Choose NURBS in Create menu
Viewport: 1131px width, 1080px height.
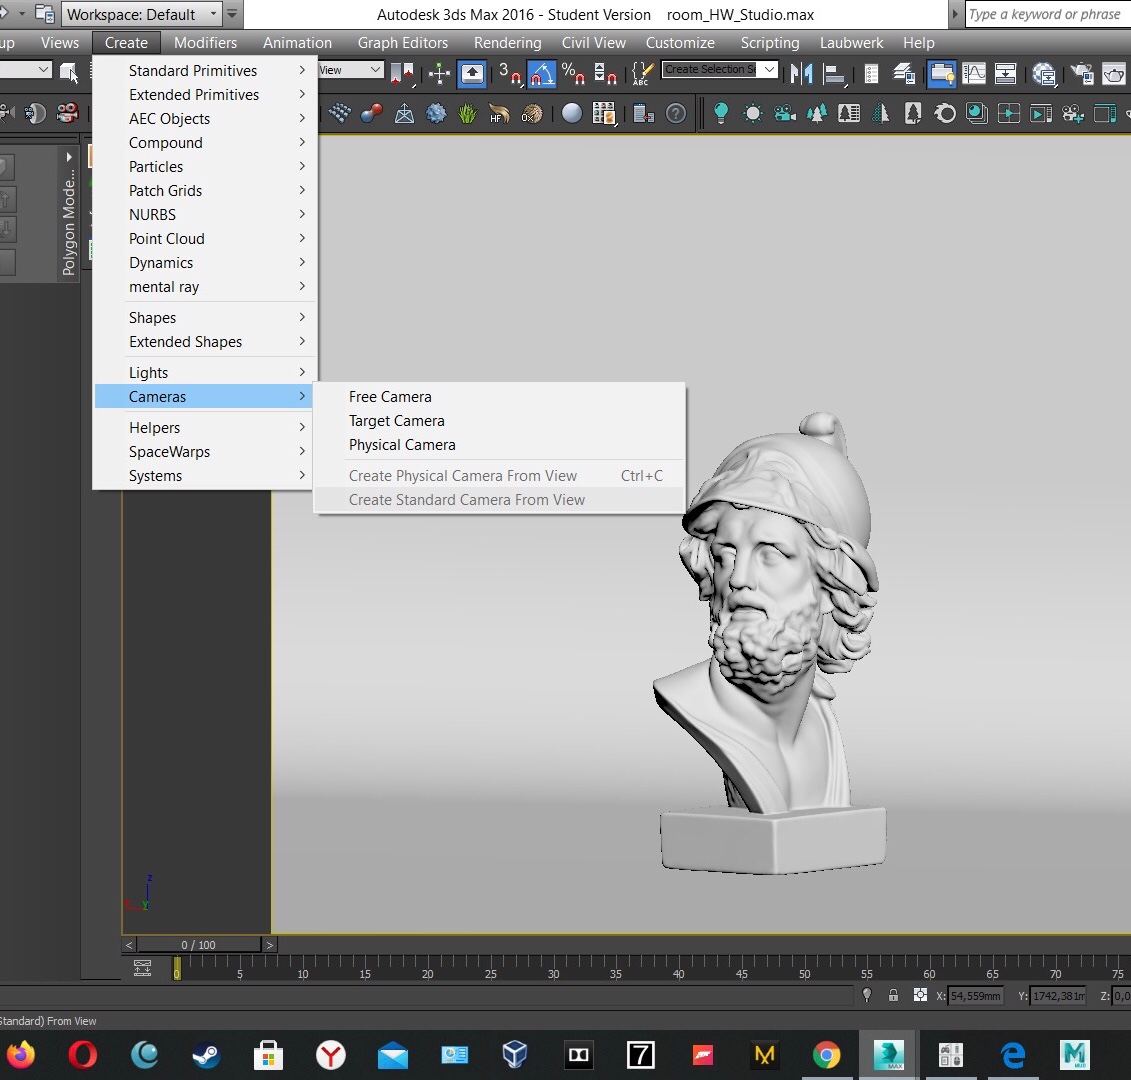point(203,214)
